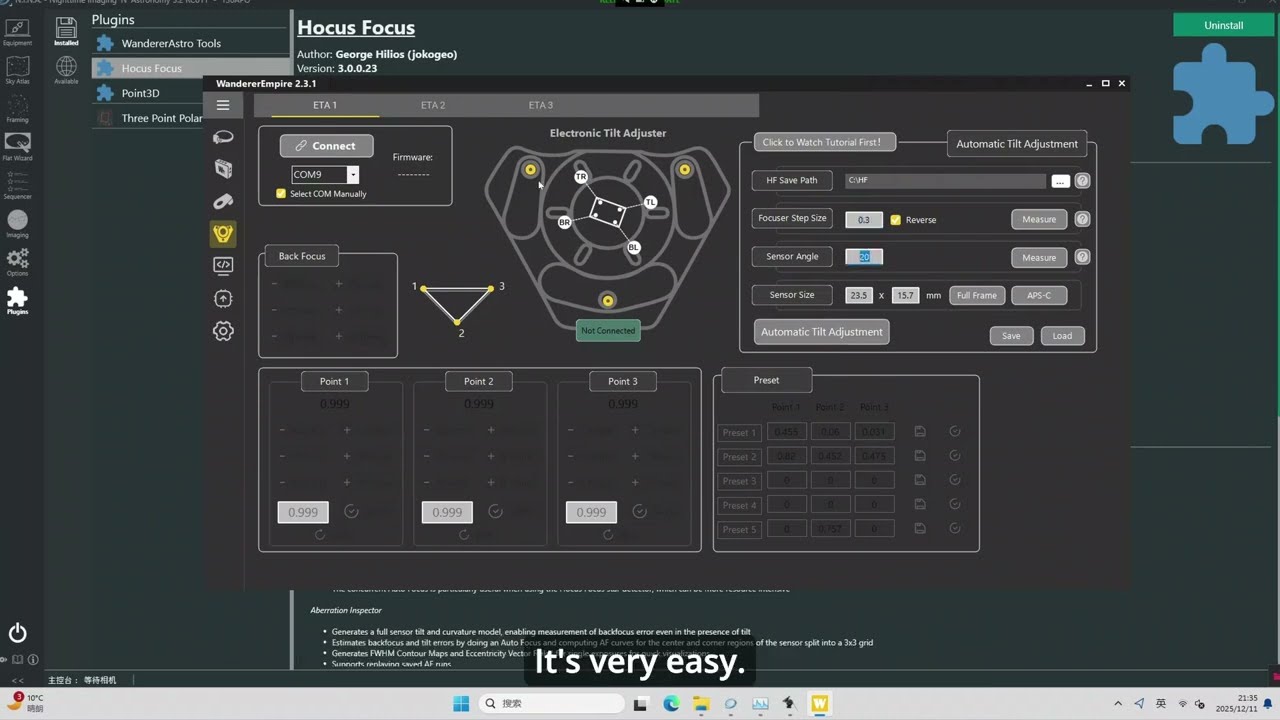
Task: Apply Preset 2 check icon
Action: click(955, 456)
